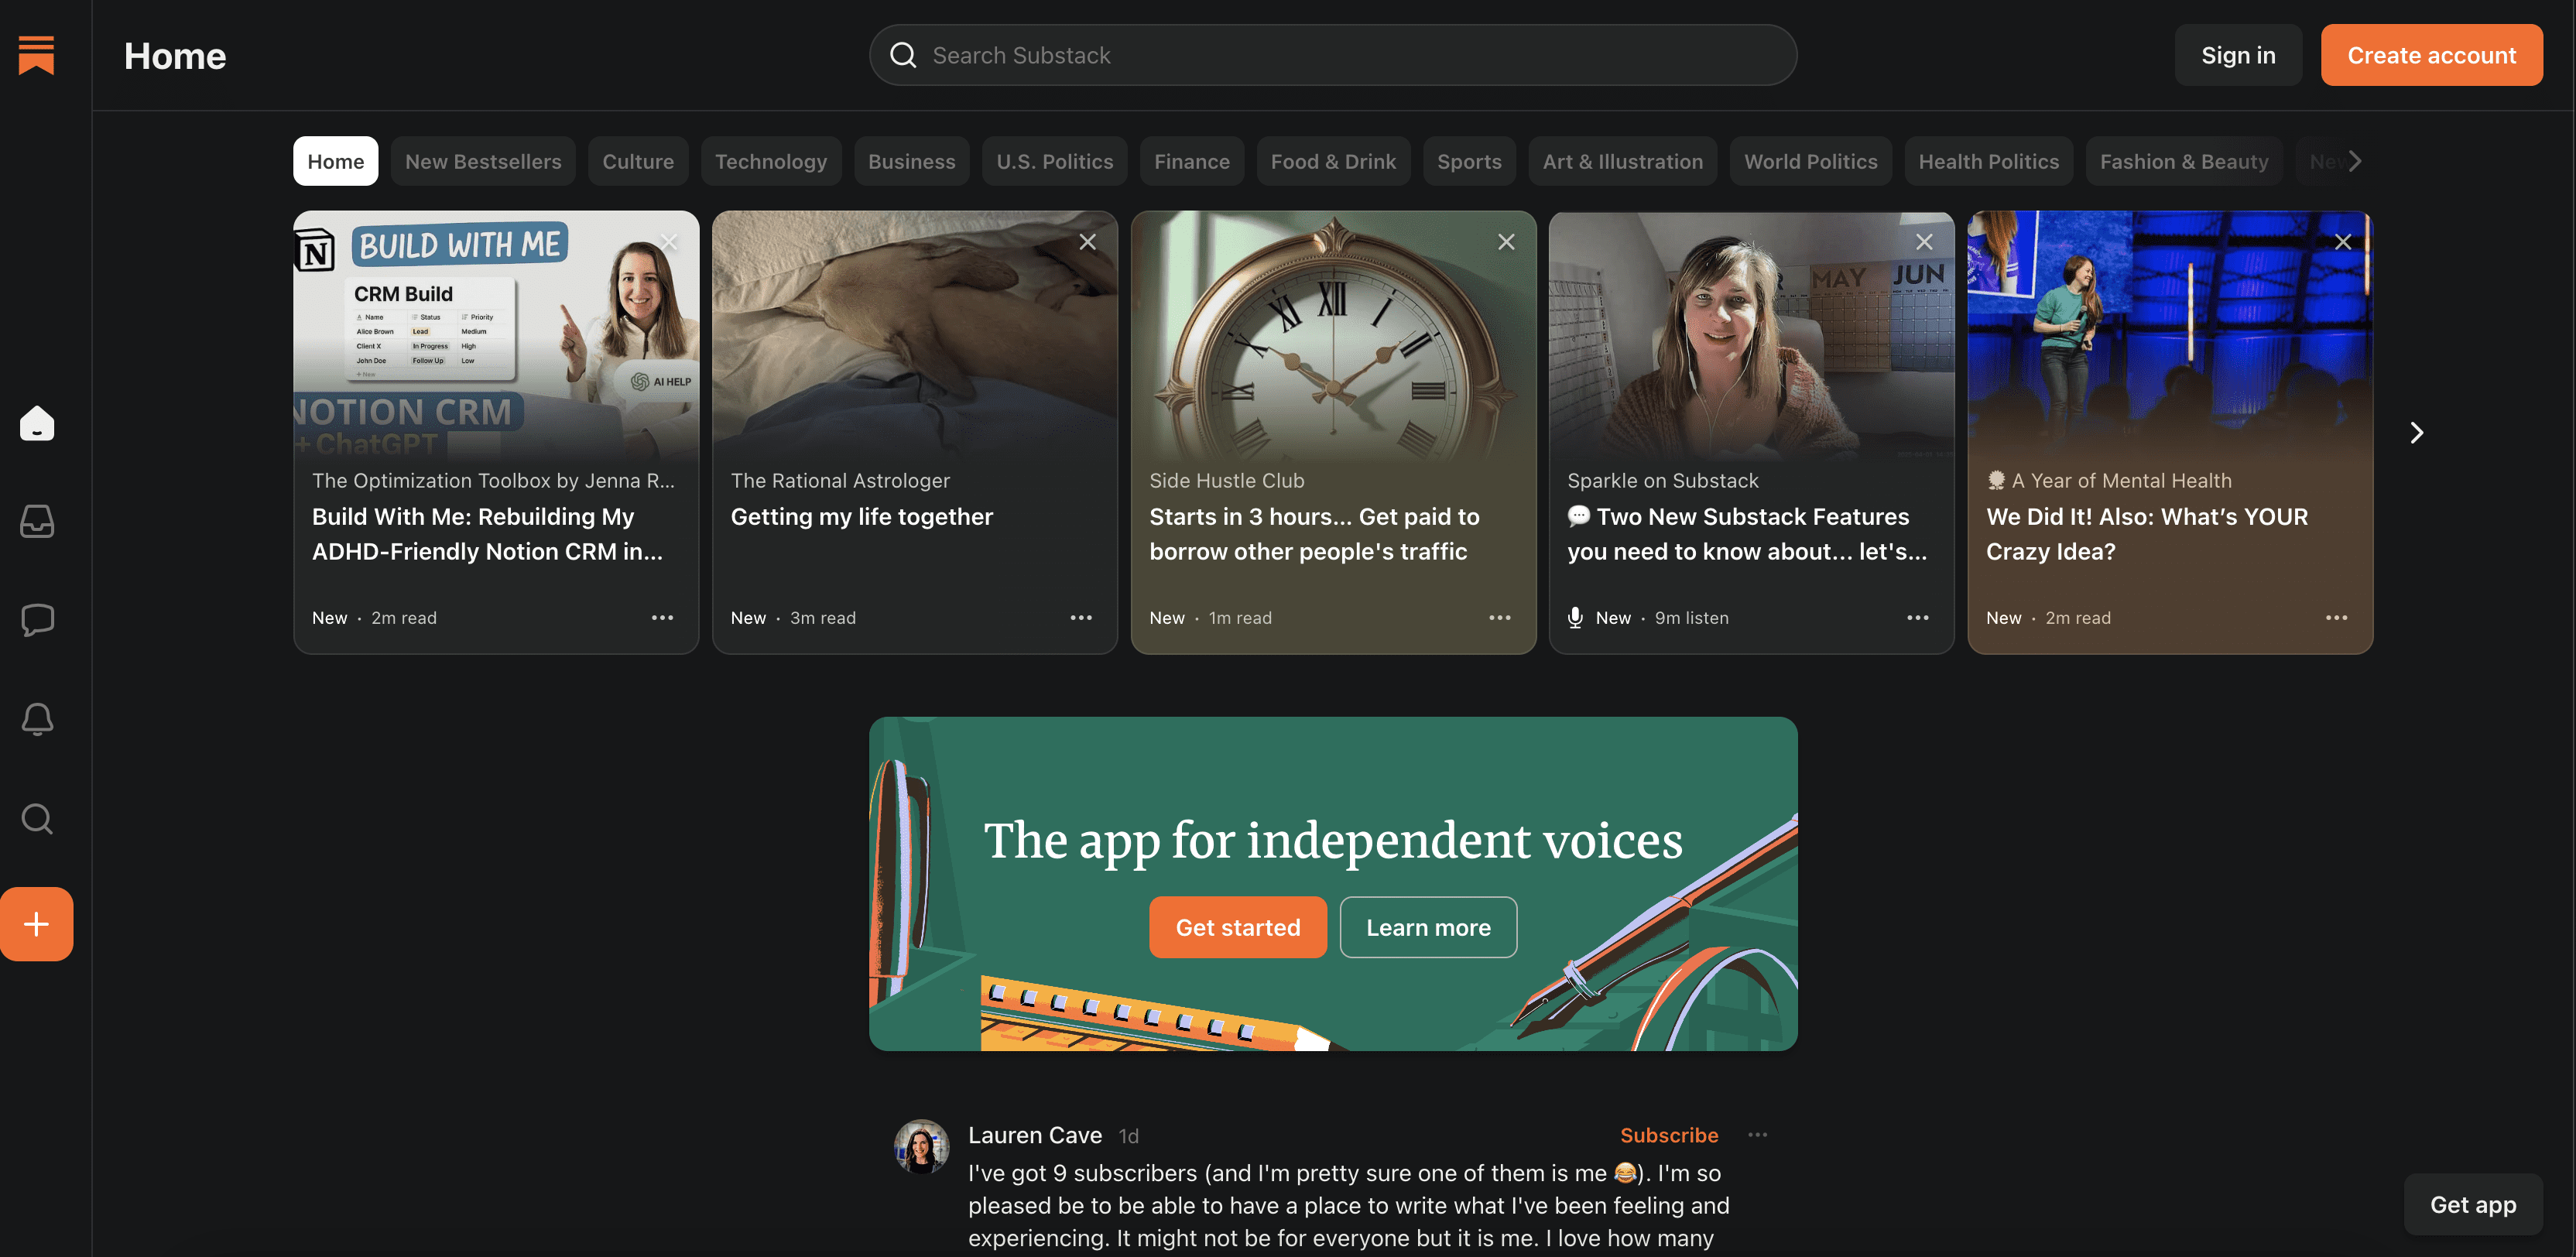The image size is (2576, 1257).
Task: Open the Home icon in the left sidebar
Action: point(36,423)
